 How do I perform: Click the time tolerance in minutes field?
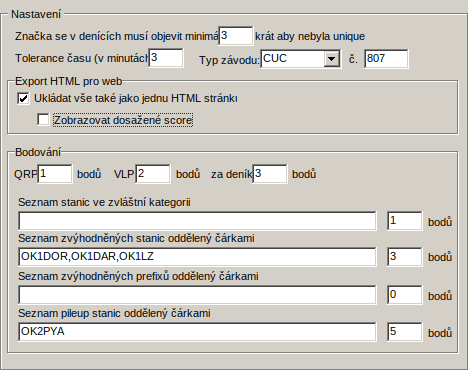[166, 58]
